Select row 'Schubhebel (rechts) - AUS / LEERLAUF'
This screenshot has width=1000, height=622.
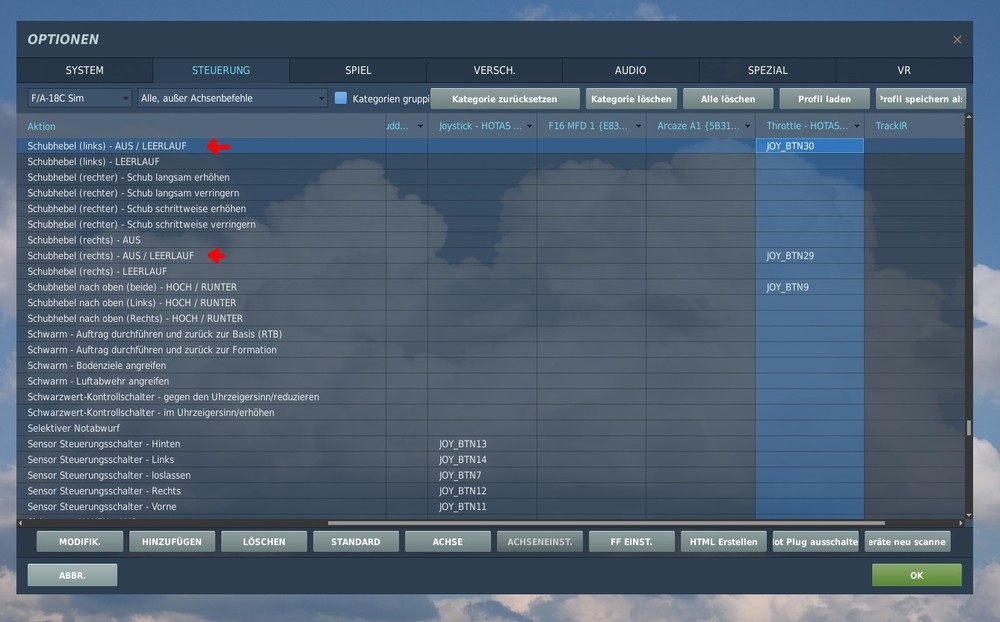[x=490, y=256]
